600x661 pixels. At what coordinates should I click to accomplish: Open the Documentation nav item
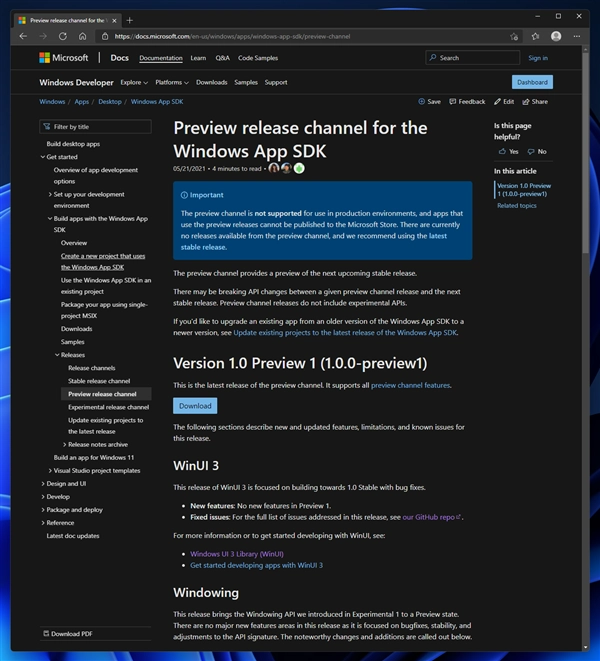click(161, 58)
